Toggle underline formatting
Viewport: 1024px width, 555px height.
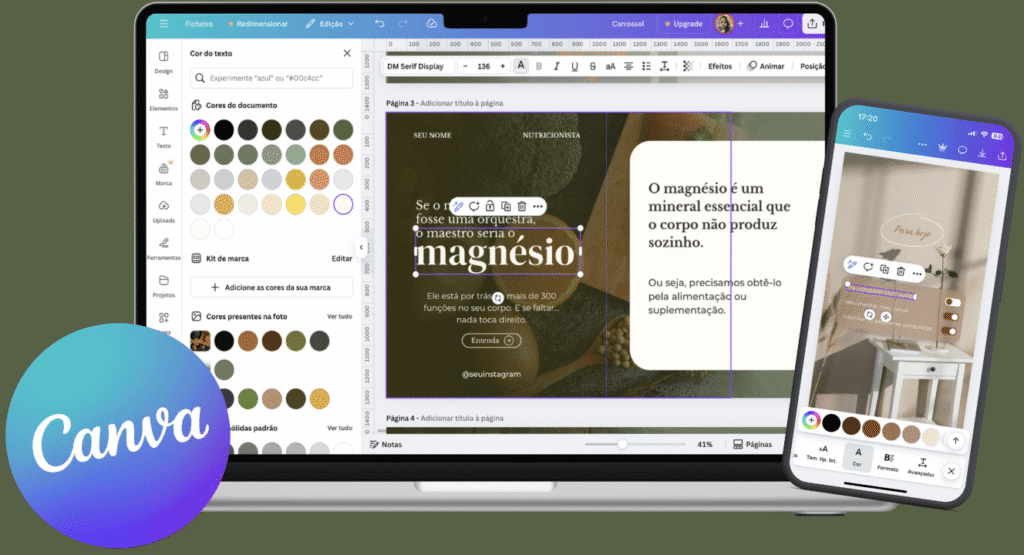[575, 66]
